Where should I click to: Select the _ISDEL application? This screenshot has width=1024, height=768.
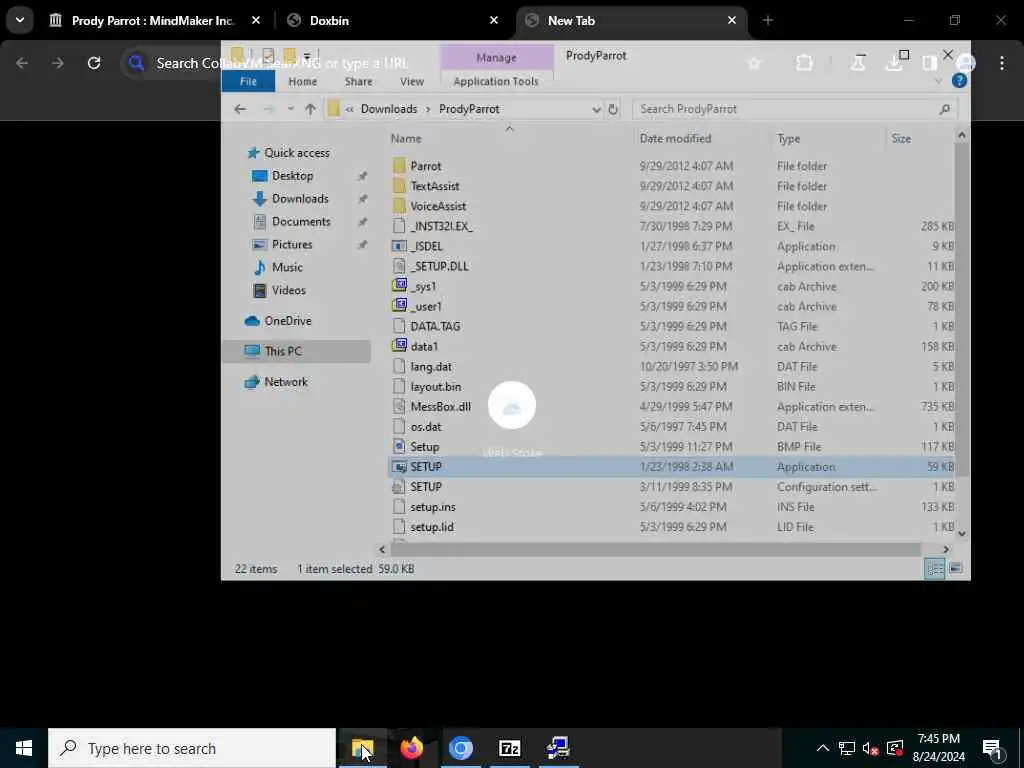tap(426, 246)
